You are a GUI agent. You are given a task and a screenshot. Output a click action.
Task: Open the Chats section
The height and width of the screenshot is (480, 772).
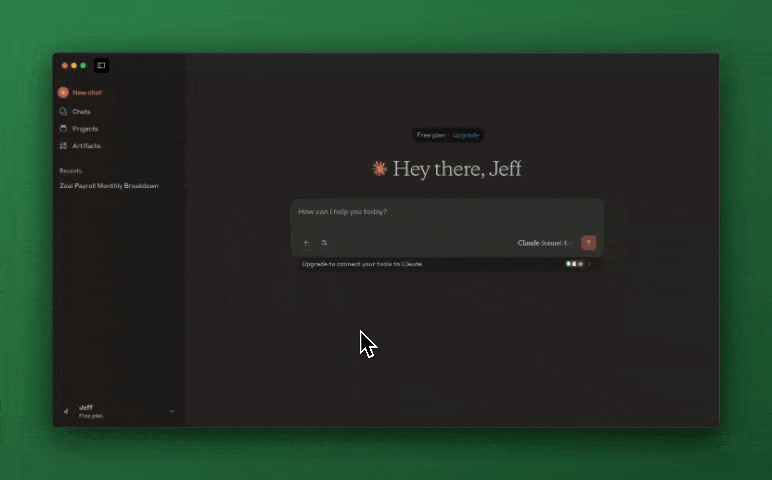[81, 112]
